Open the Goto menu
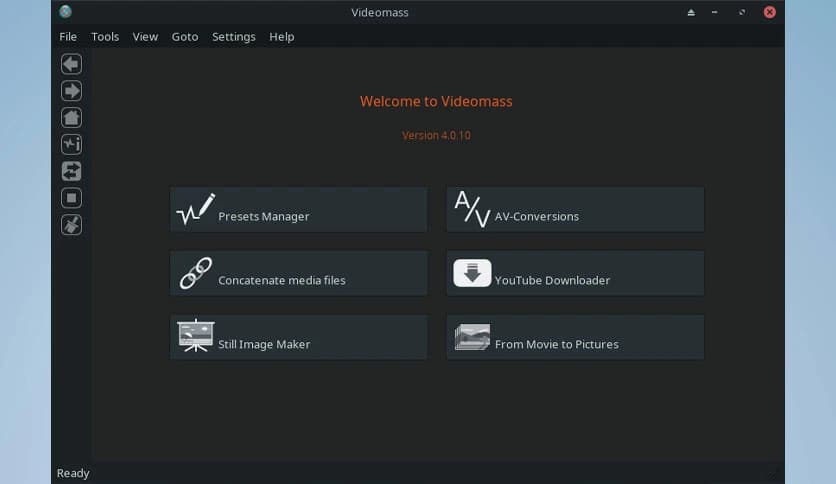This screenshot has width=836, height=484. coord(185,37)
